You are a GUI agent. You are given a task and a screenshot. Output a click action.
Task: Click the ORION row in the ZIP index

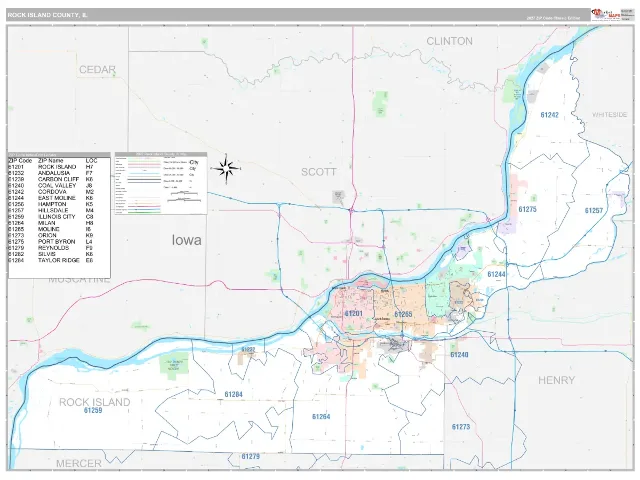click(x=51, y=236)
